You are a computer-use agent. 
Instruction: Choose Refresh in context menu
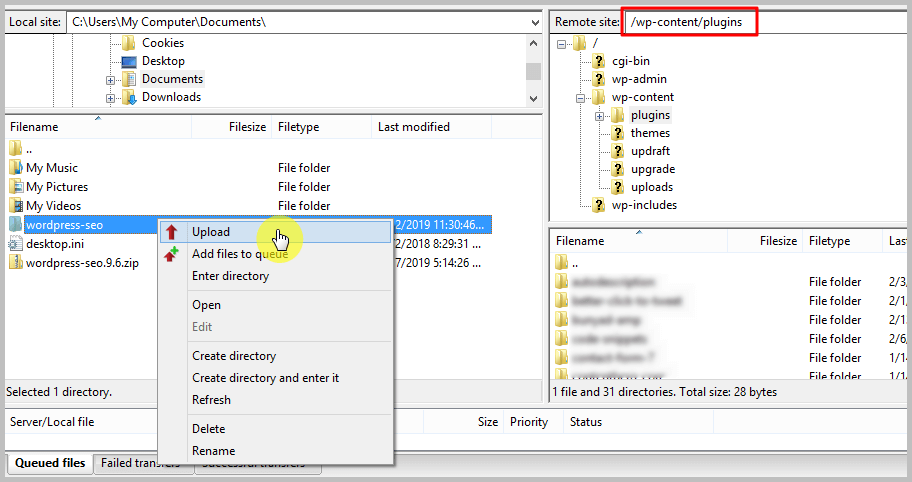[276, 400]
